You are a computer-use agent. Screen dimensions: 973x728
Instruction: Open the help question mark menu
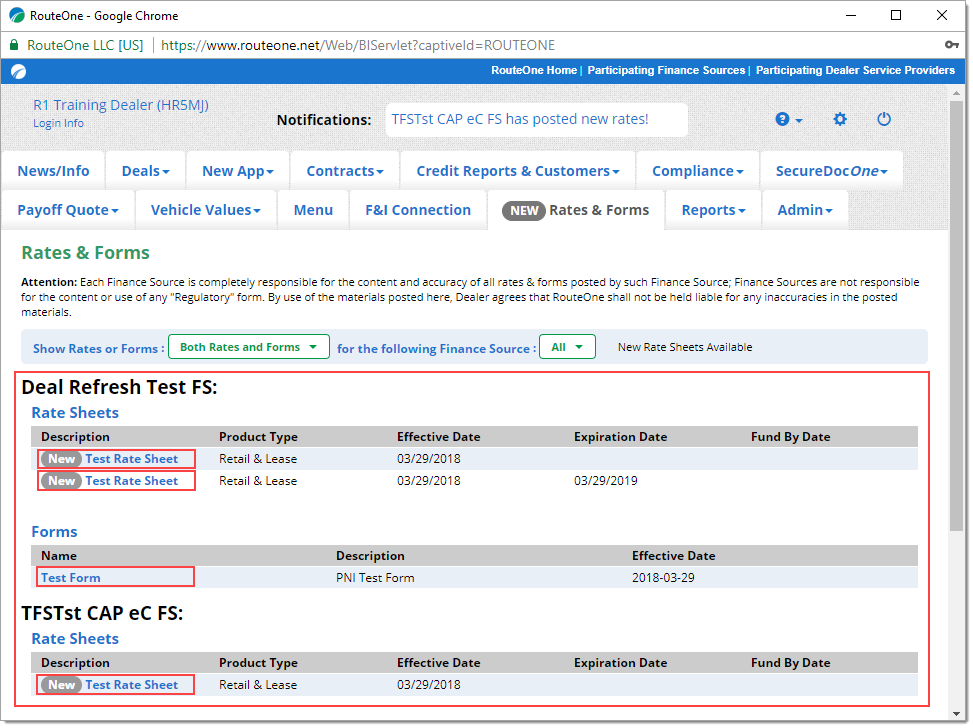tap(788, 119)
